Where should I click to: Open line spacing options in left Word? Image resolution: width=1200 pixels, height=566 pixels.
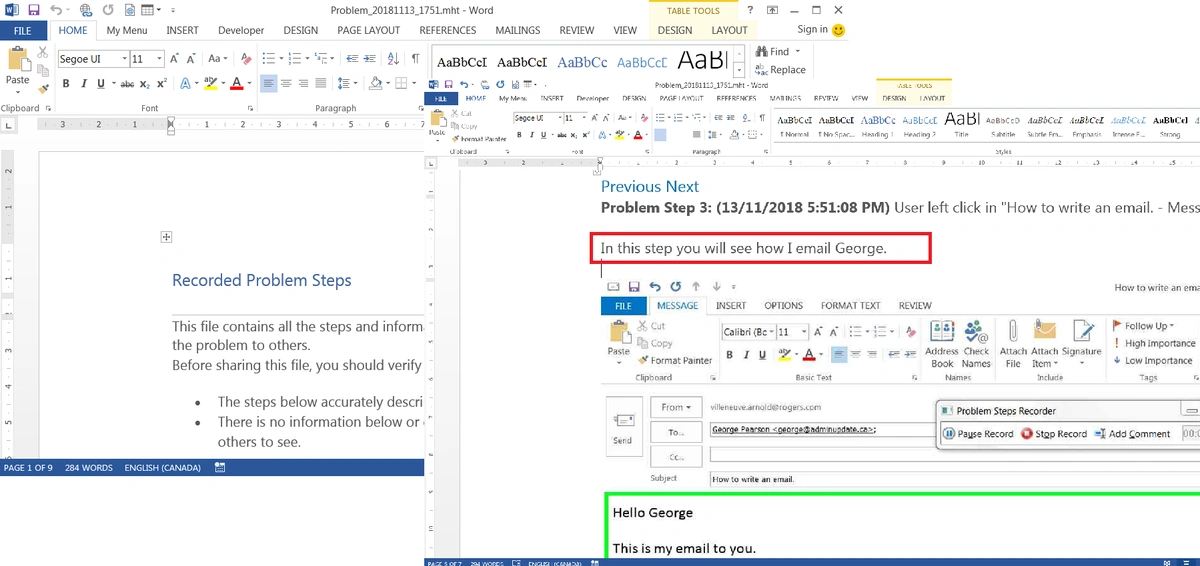click(x=345, y=84)
